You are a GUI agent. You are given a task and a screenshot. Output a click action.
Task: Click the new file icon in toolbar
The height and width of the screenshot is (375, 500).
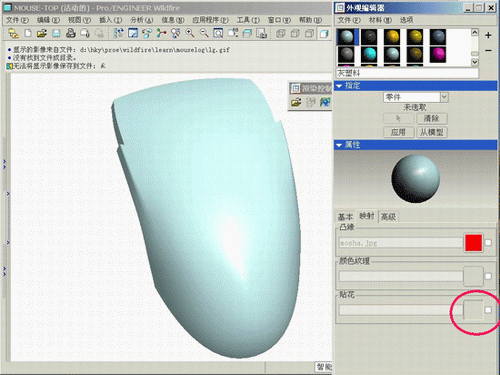point(28,33)
